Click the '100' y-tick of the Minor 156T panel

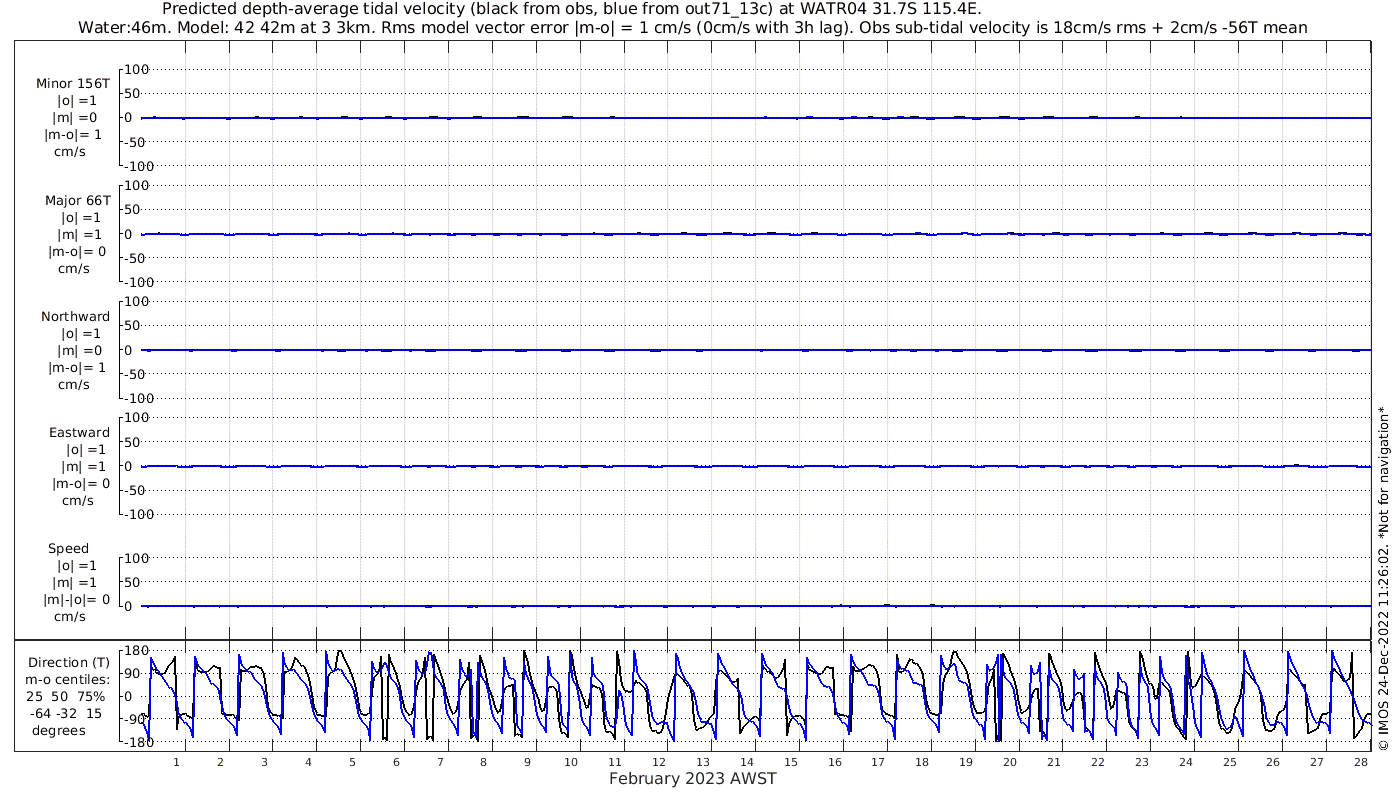pyautogui.click(x=136, y=69)
